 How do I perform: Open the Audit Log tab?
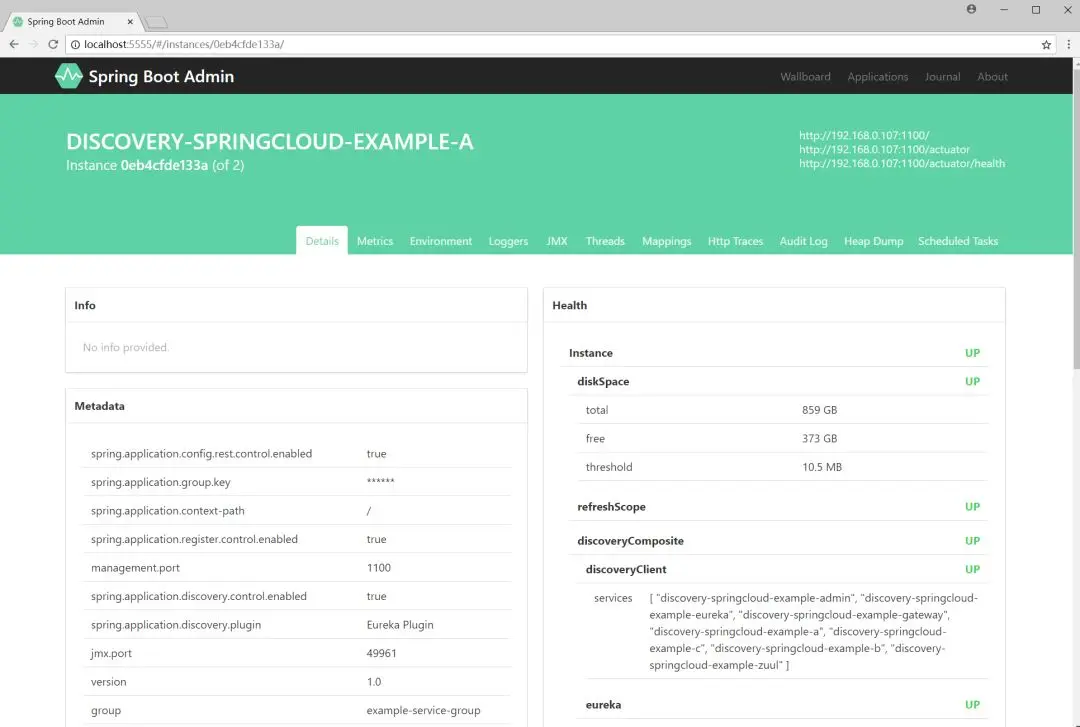pos(803,240)
